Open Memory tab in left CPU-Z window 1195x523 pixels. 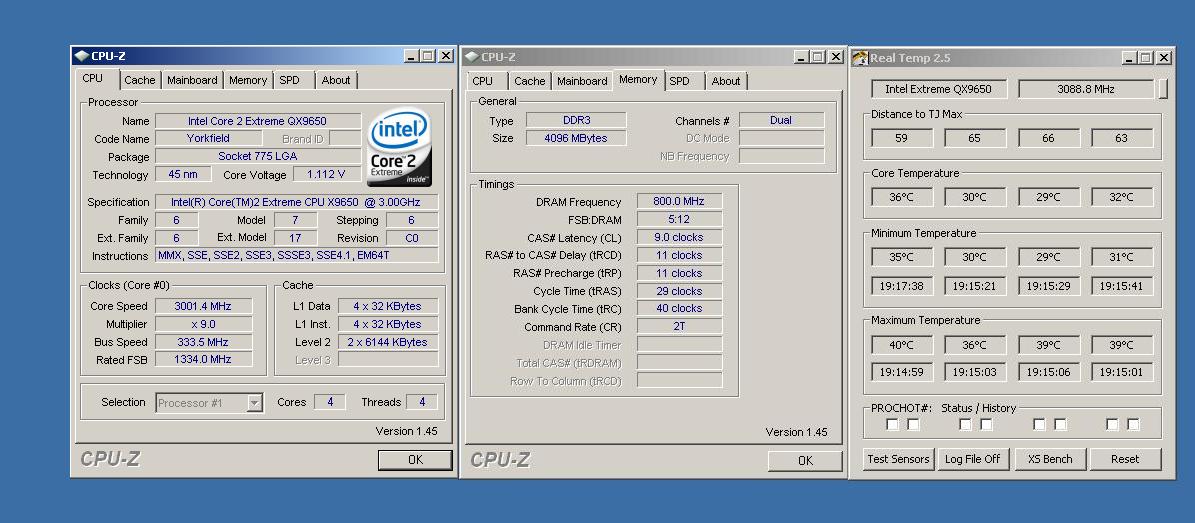coord(248,80)
